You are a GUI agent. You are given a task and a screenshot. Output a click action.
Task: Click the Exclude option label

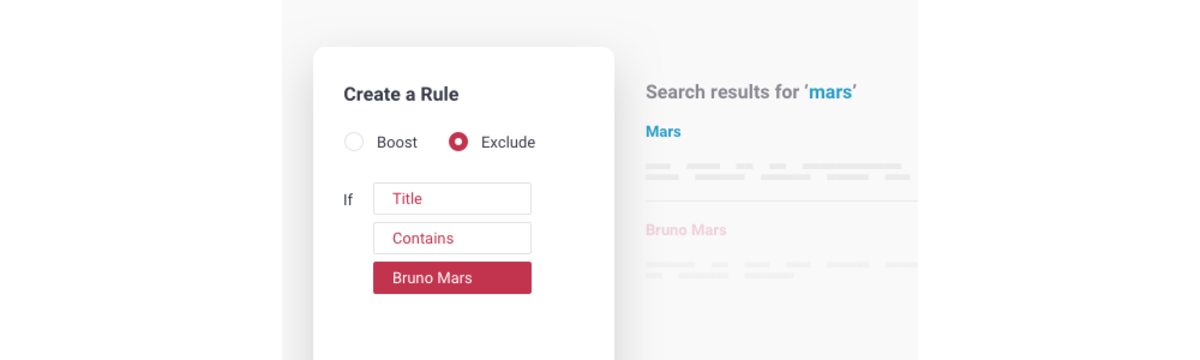tap(508, 142)
